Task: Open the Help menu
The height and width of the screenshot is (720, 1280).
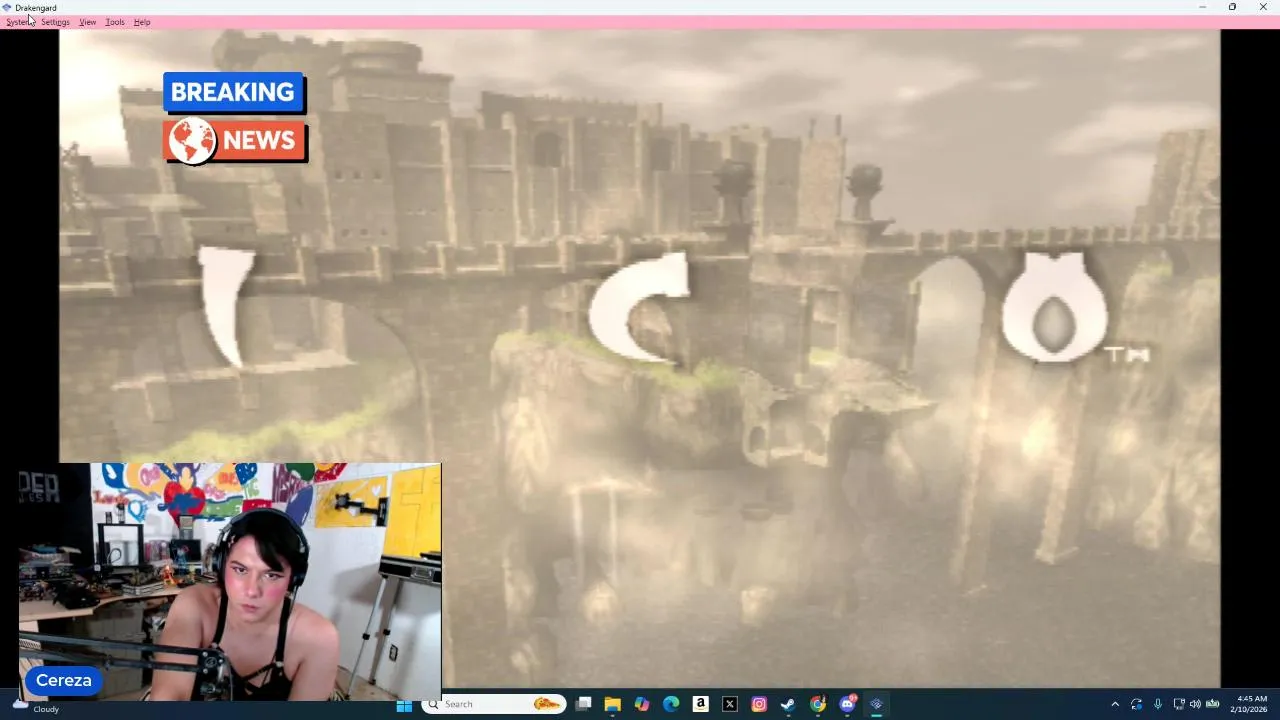Action: coord(142,22)
